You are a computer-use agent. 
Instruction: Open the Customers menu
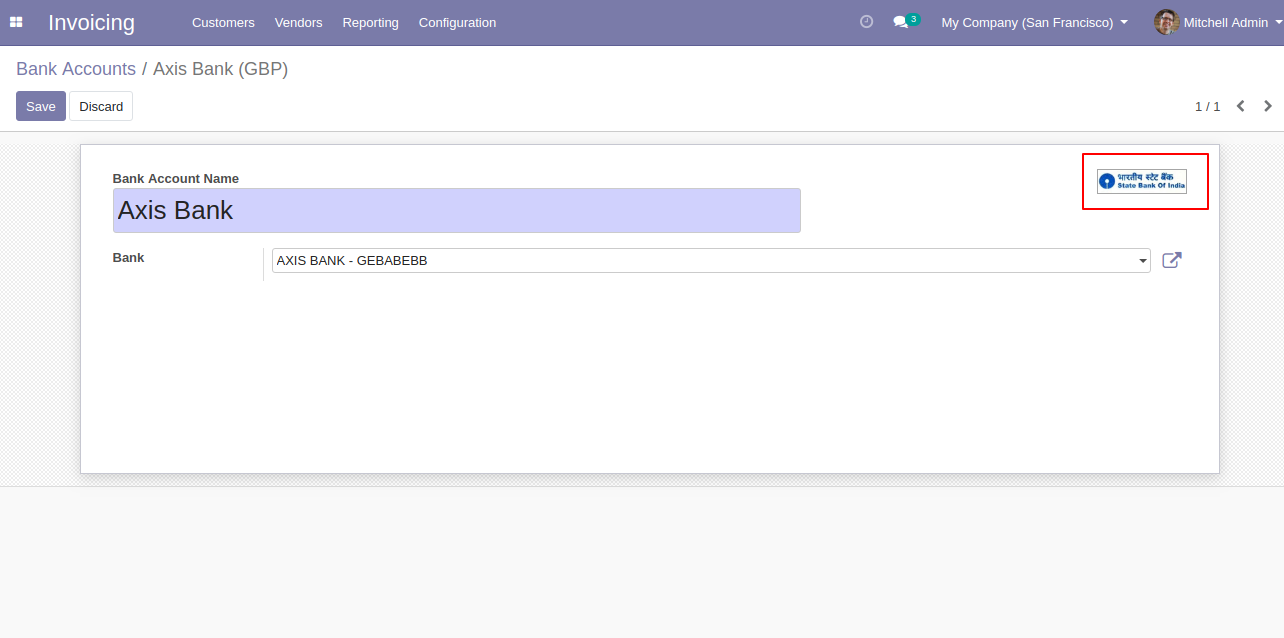pos(223,22)
